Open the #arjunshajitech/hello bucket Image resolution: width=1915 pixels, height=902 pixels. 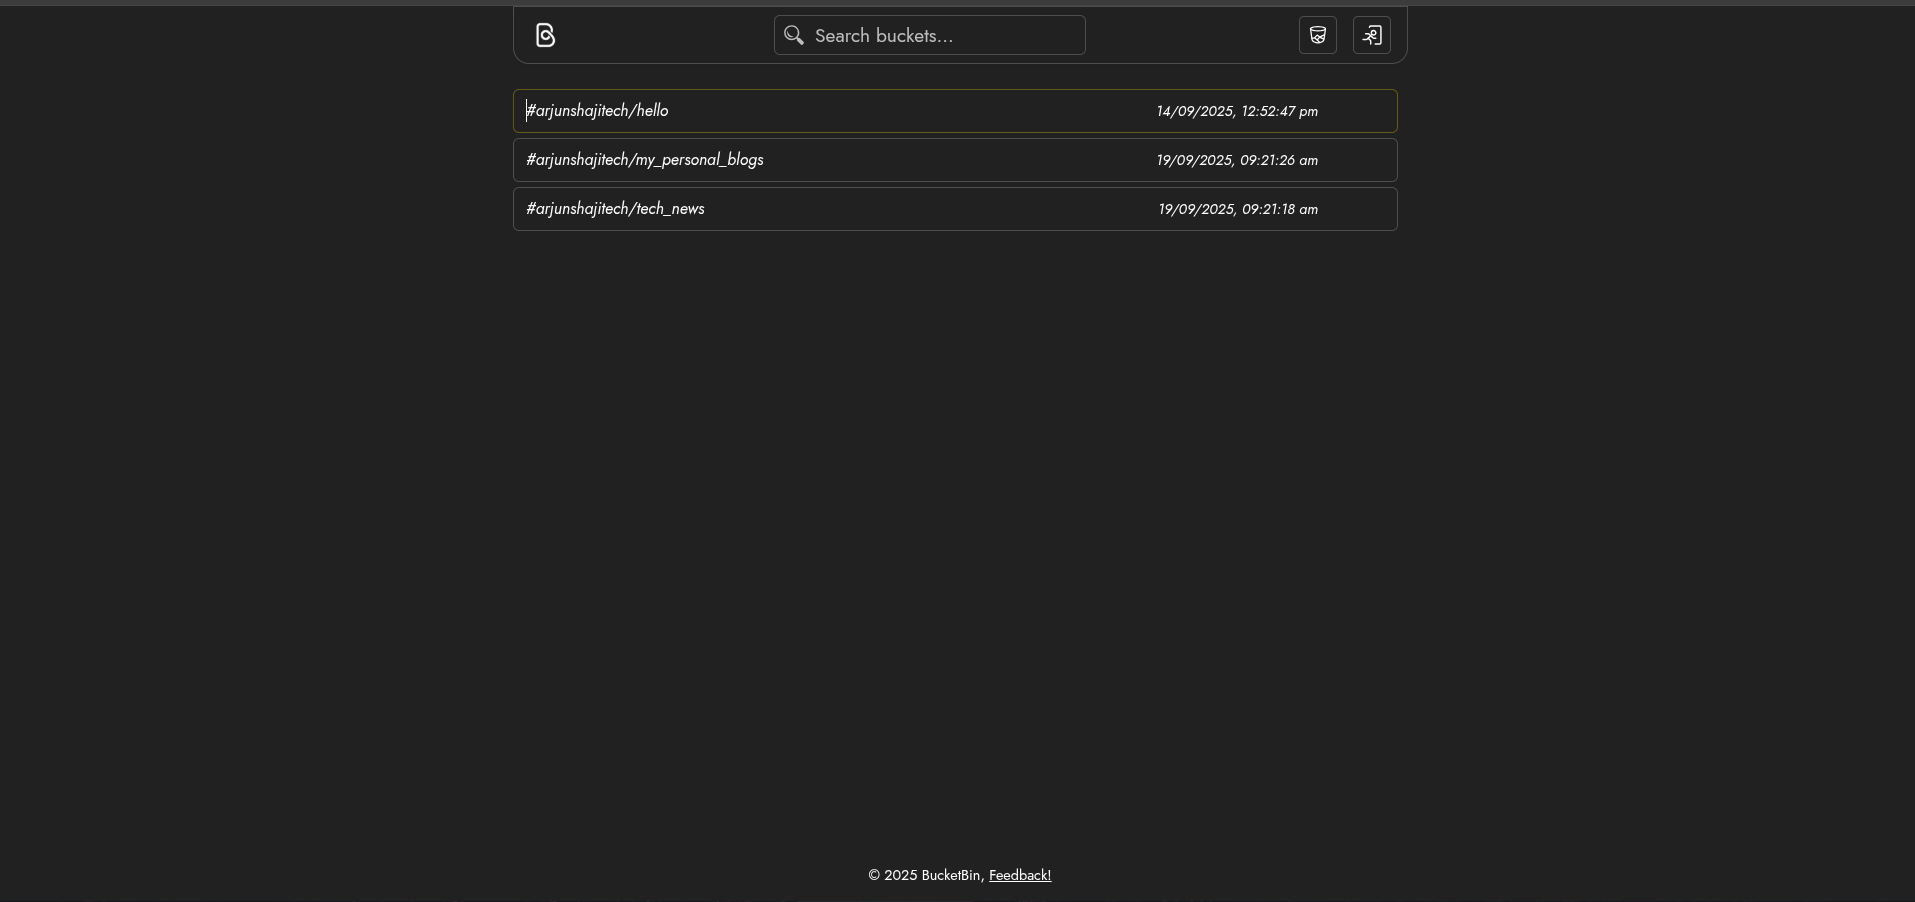click(598, 111)
